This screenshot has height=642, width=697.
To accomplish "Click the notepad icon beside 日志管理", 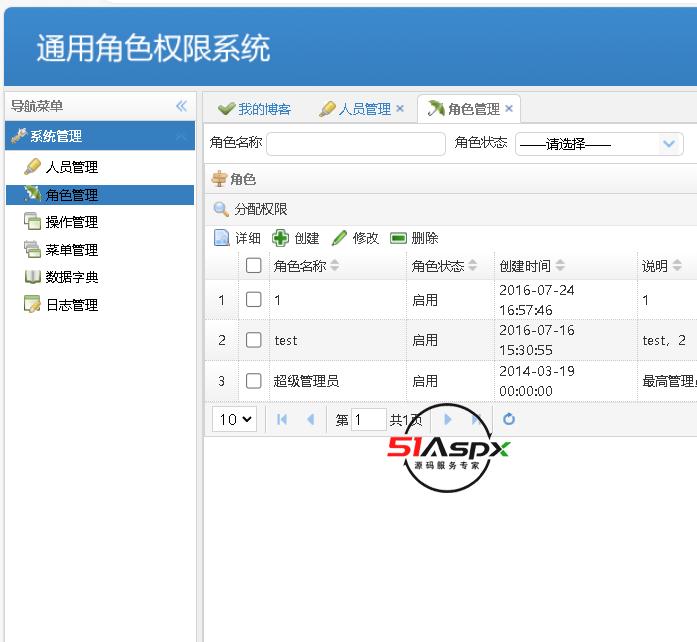I will tap(32, 304).
